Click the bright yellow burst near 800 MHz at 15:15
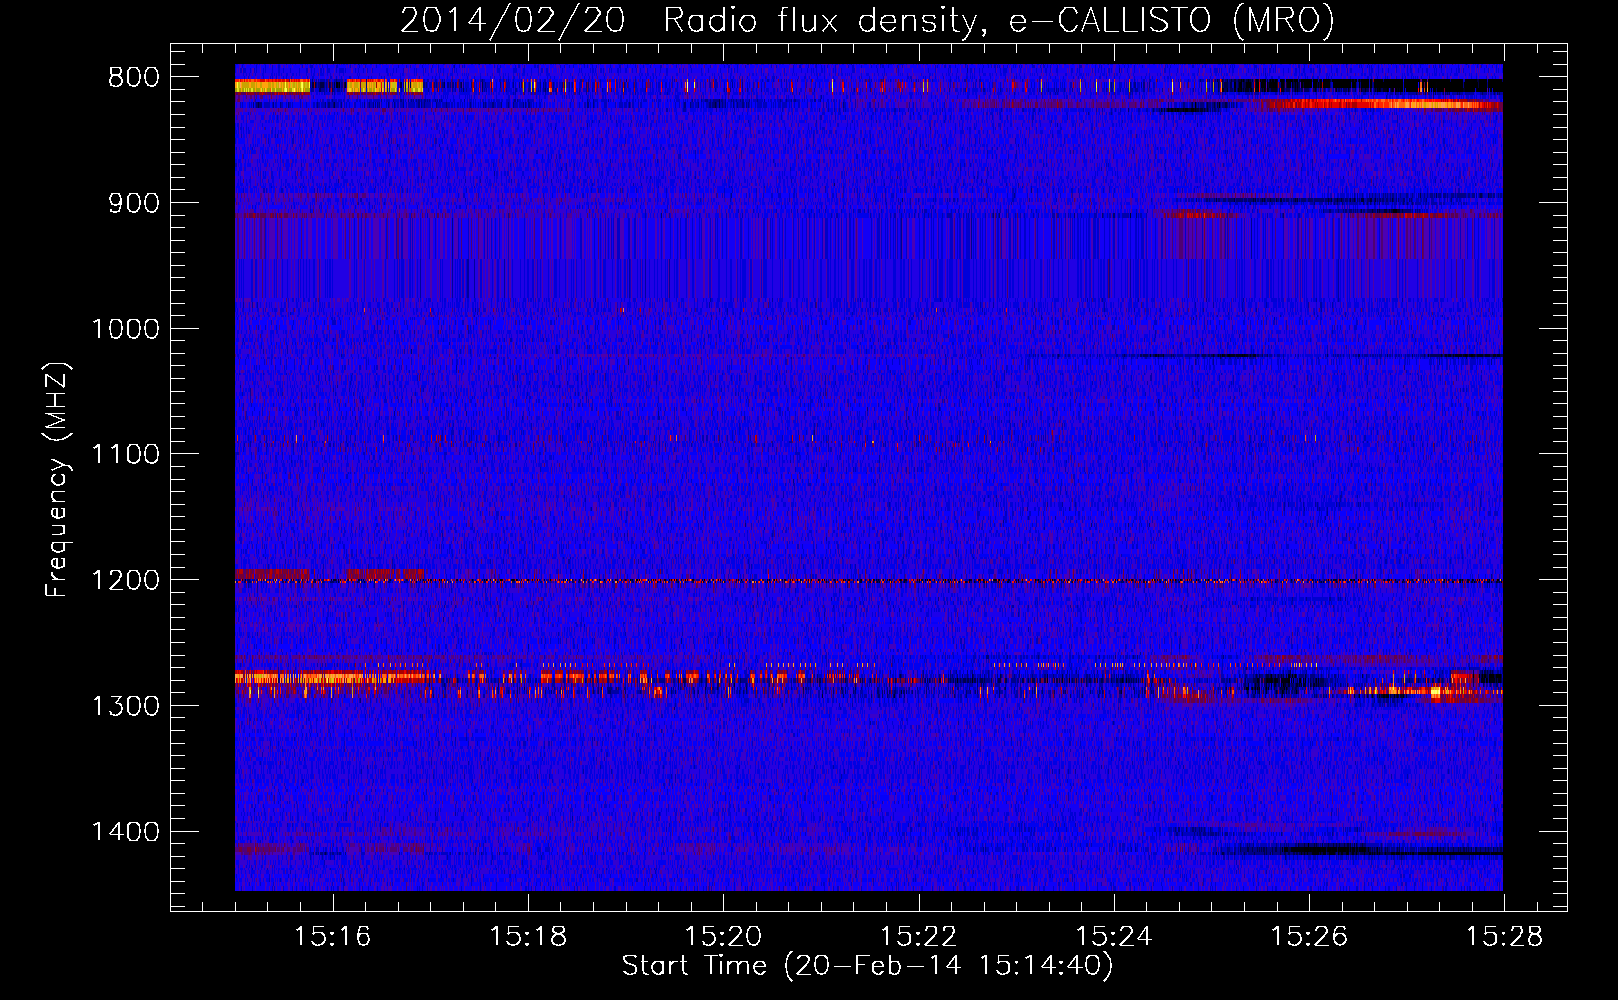Viewport: 1618px width, 1000px height. click(x=272, y=86)
